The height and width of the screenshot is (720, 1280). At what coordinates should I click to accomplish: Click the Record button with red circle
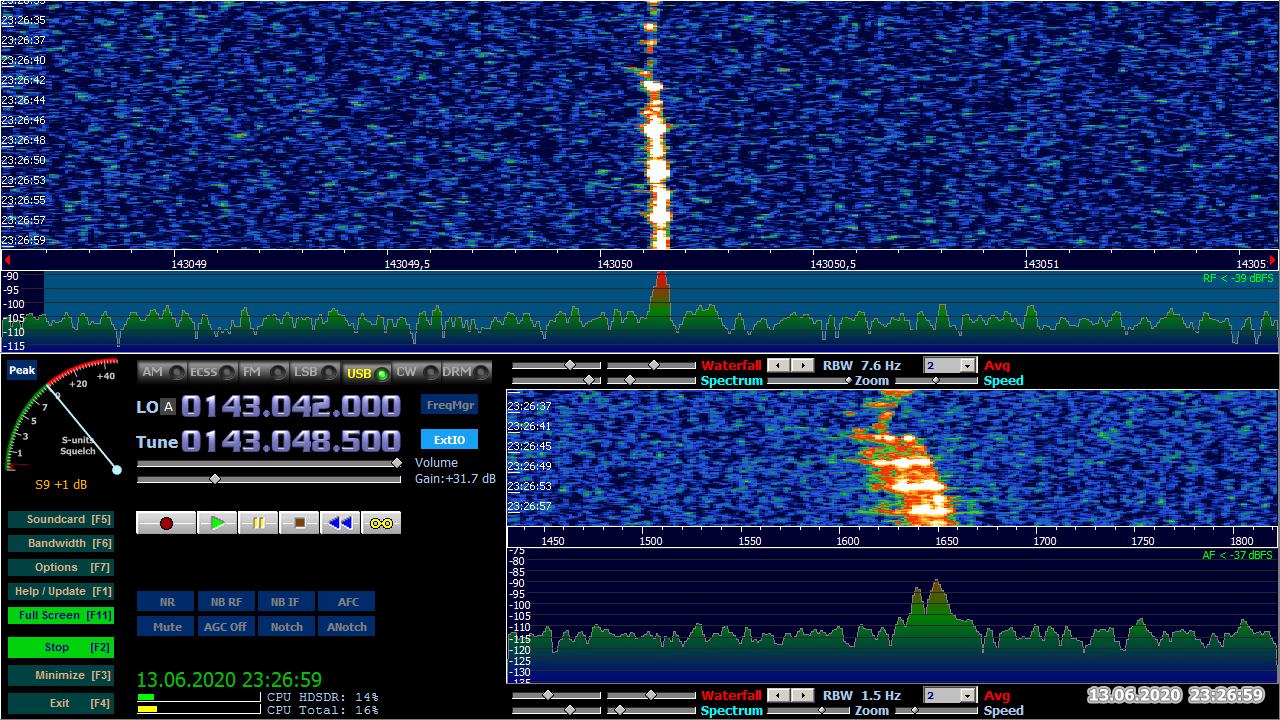coord(166,523)
